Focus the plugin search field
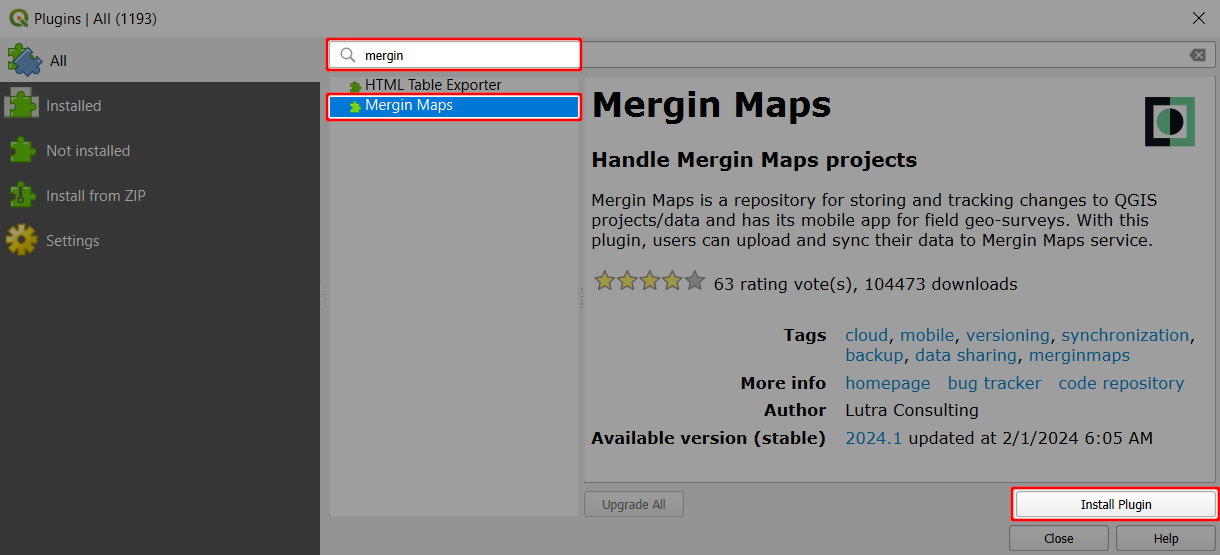Image resolution: width=1220 pixels, height=555 pixels. [770, 55]
